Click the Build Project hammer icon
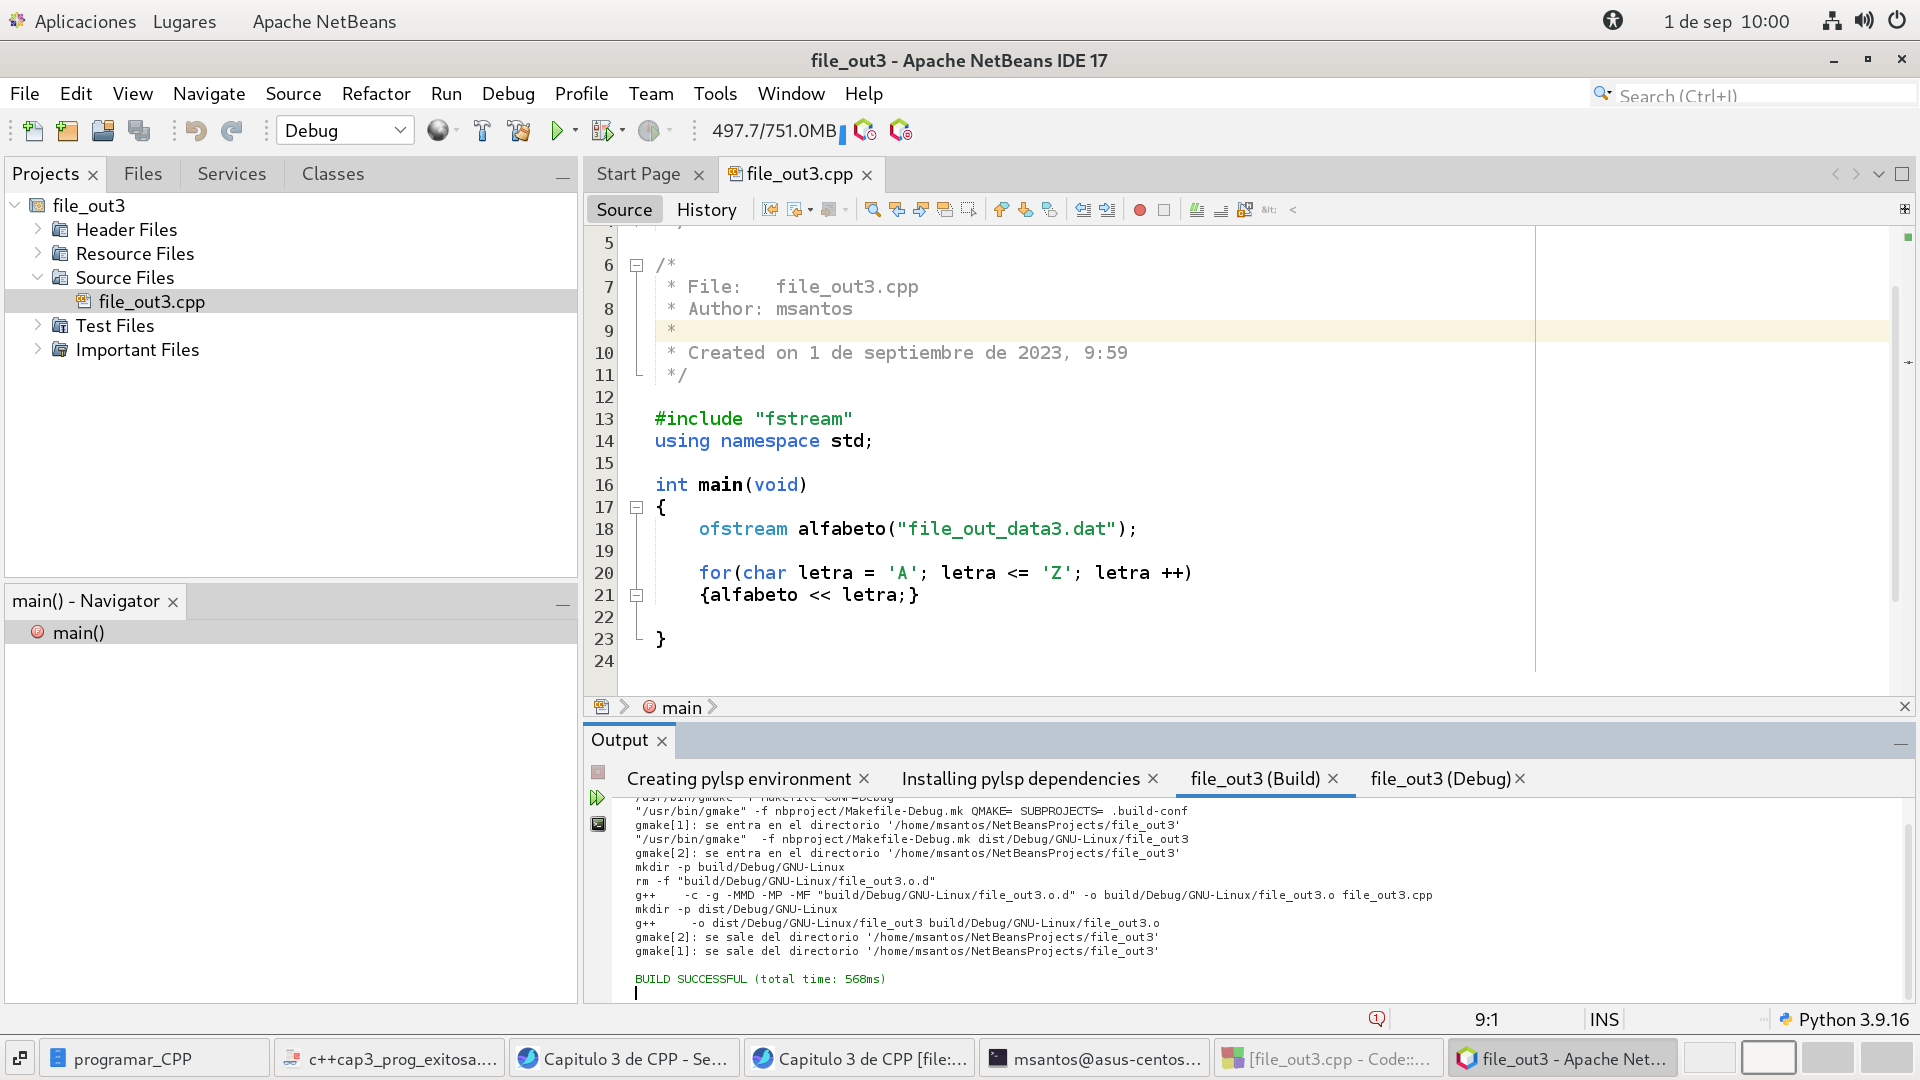 tap(482, 131)
